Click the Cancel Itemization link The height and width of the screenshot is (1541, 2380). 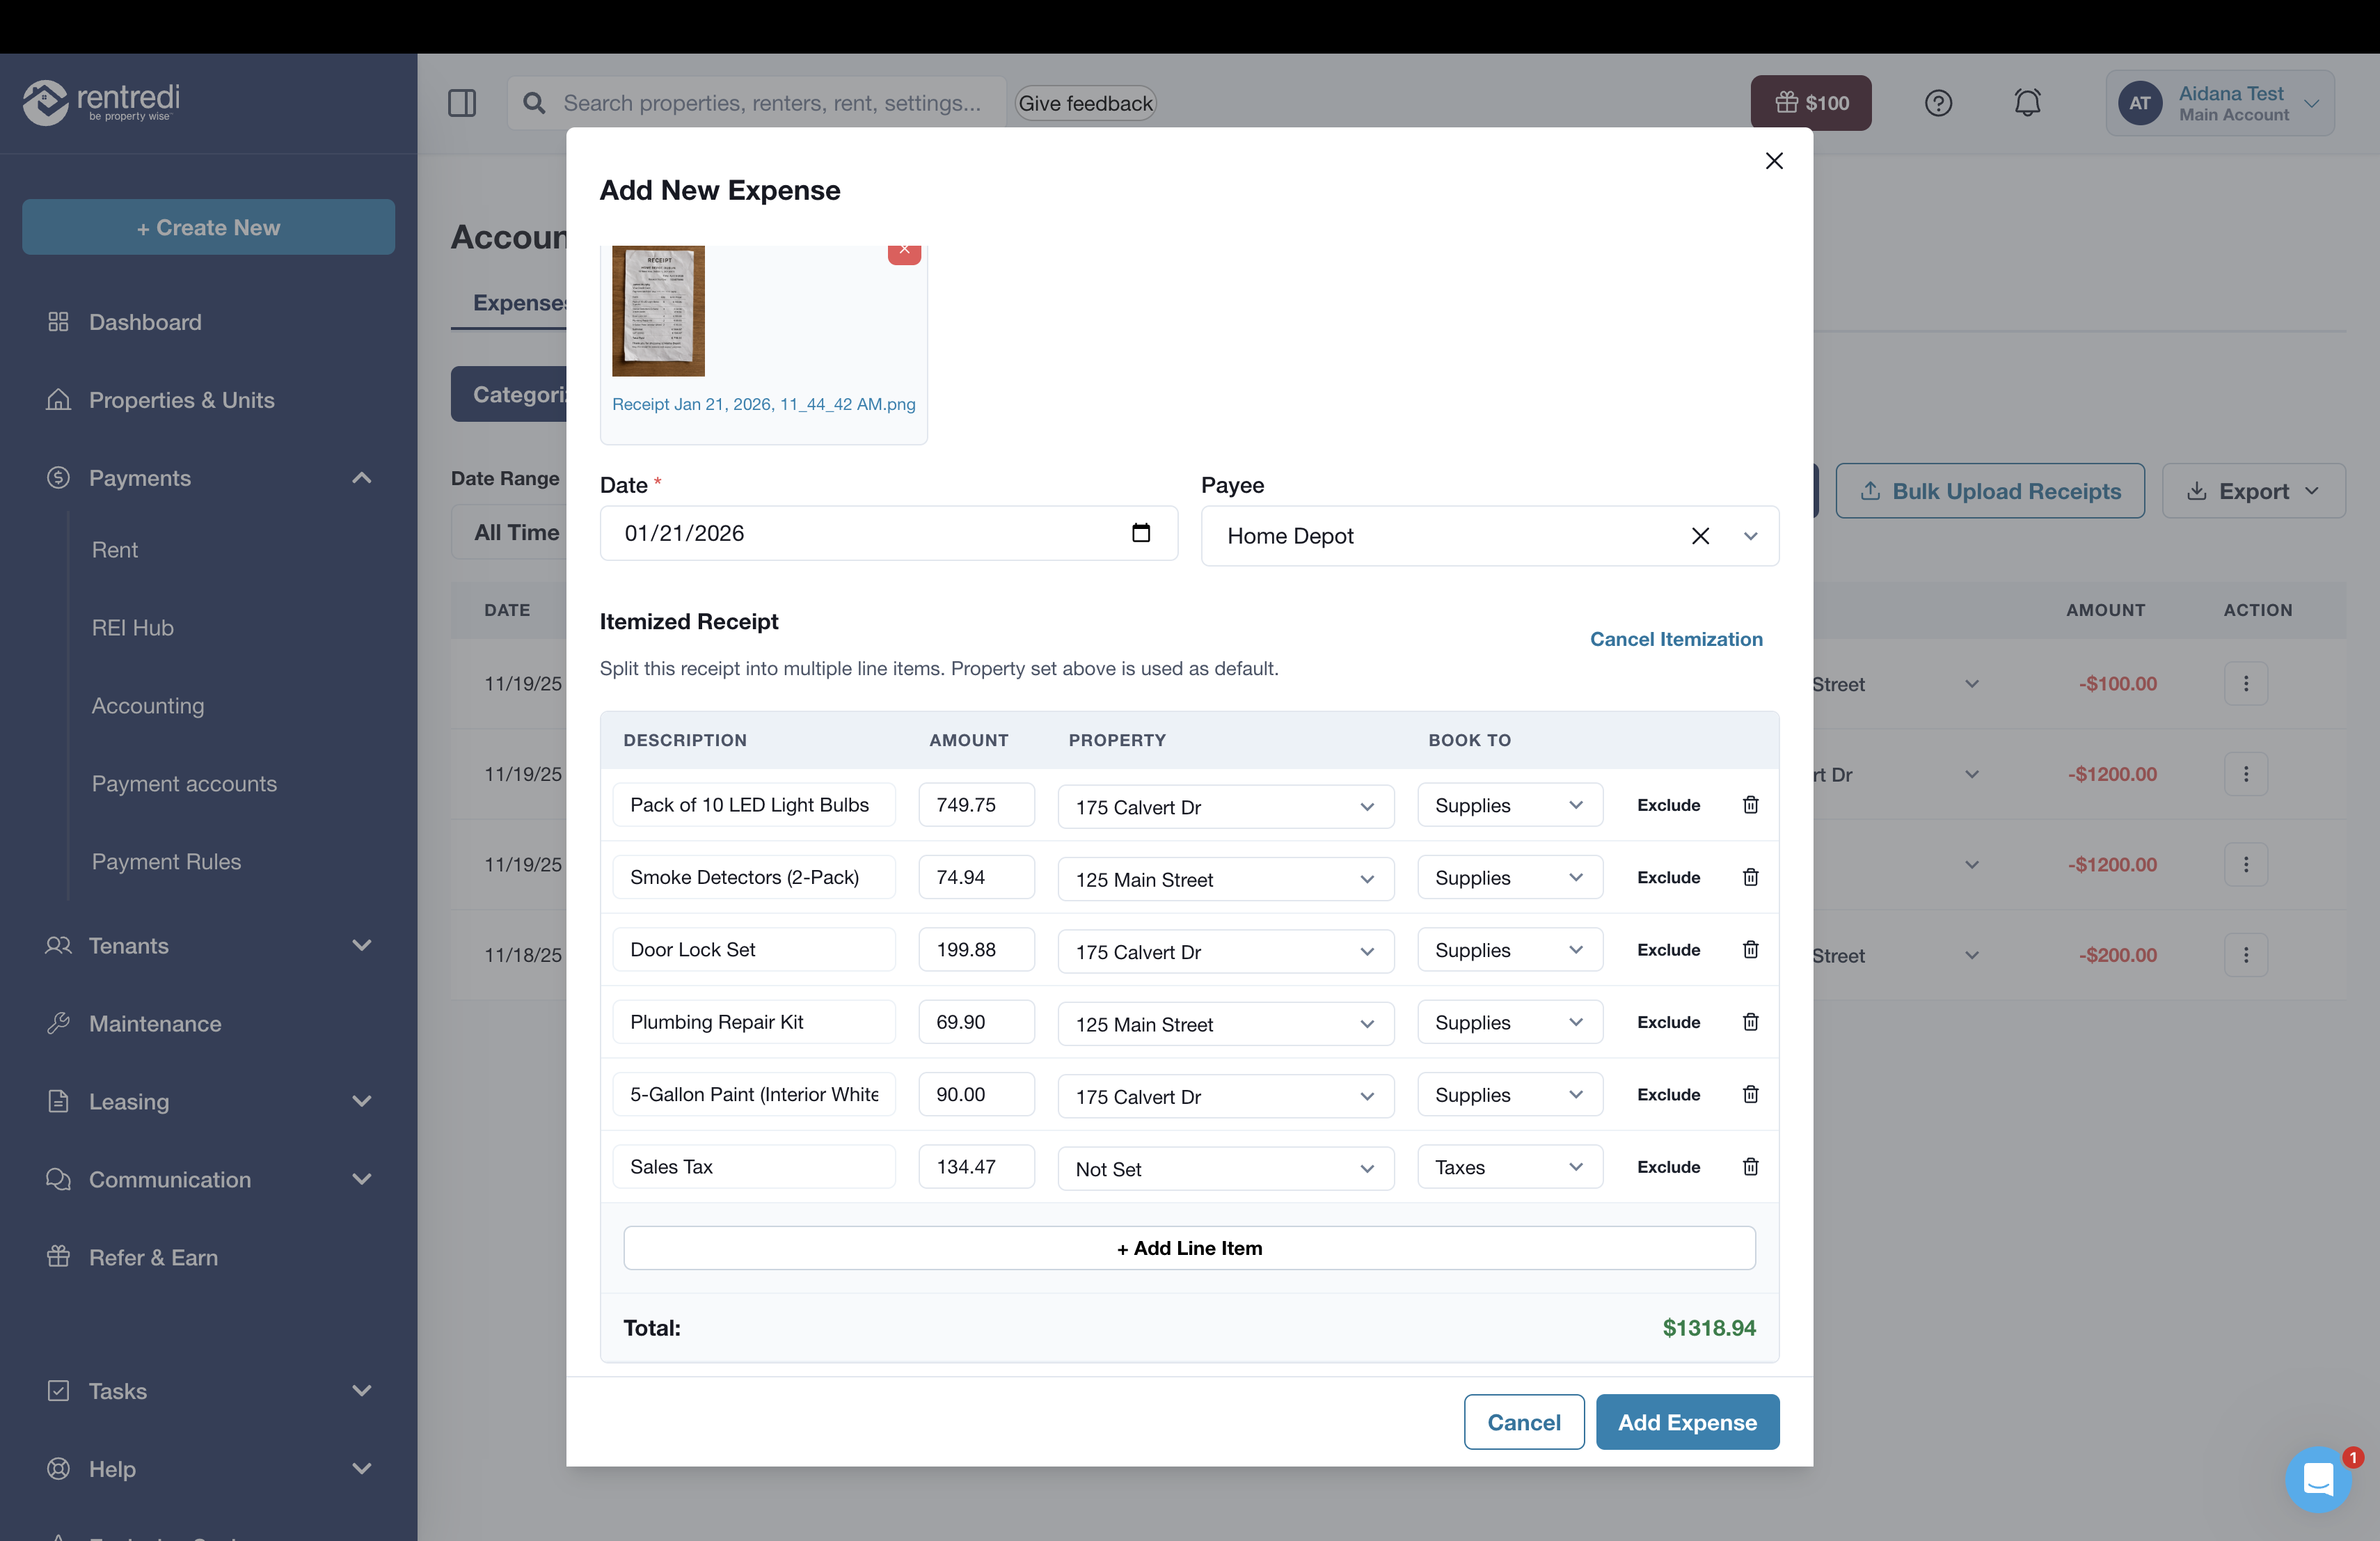(1676, 638)
